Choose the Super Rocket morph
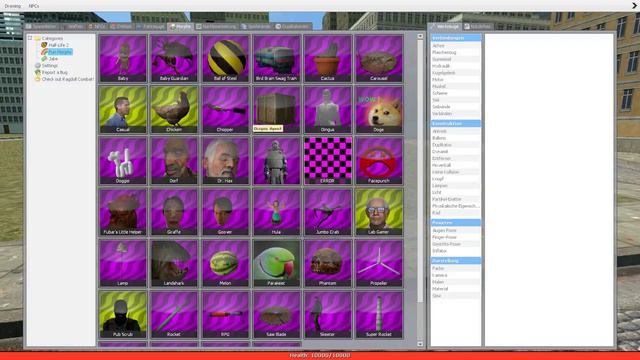The width and height of the screenshot is (640, 360). [379, 315]
